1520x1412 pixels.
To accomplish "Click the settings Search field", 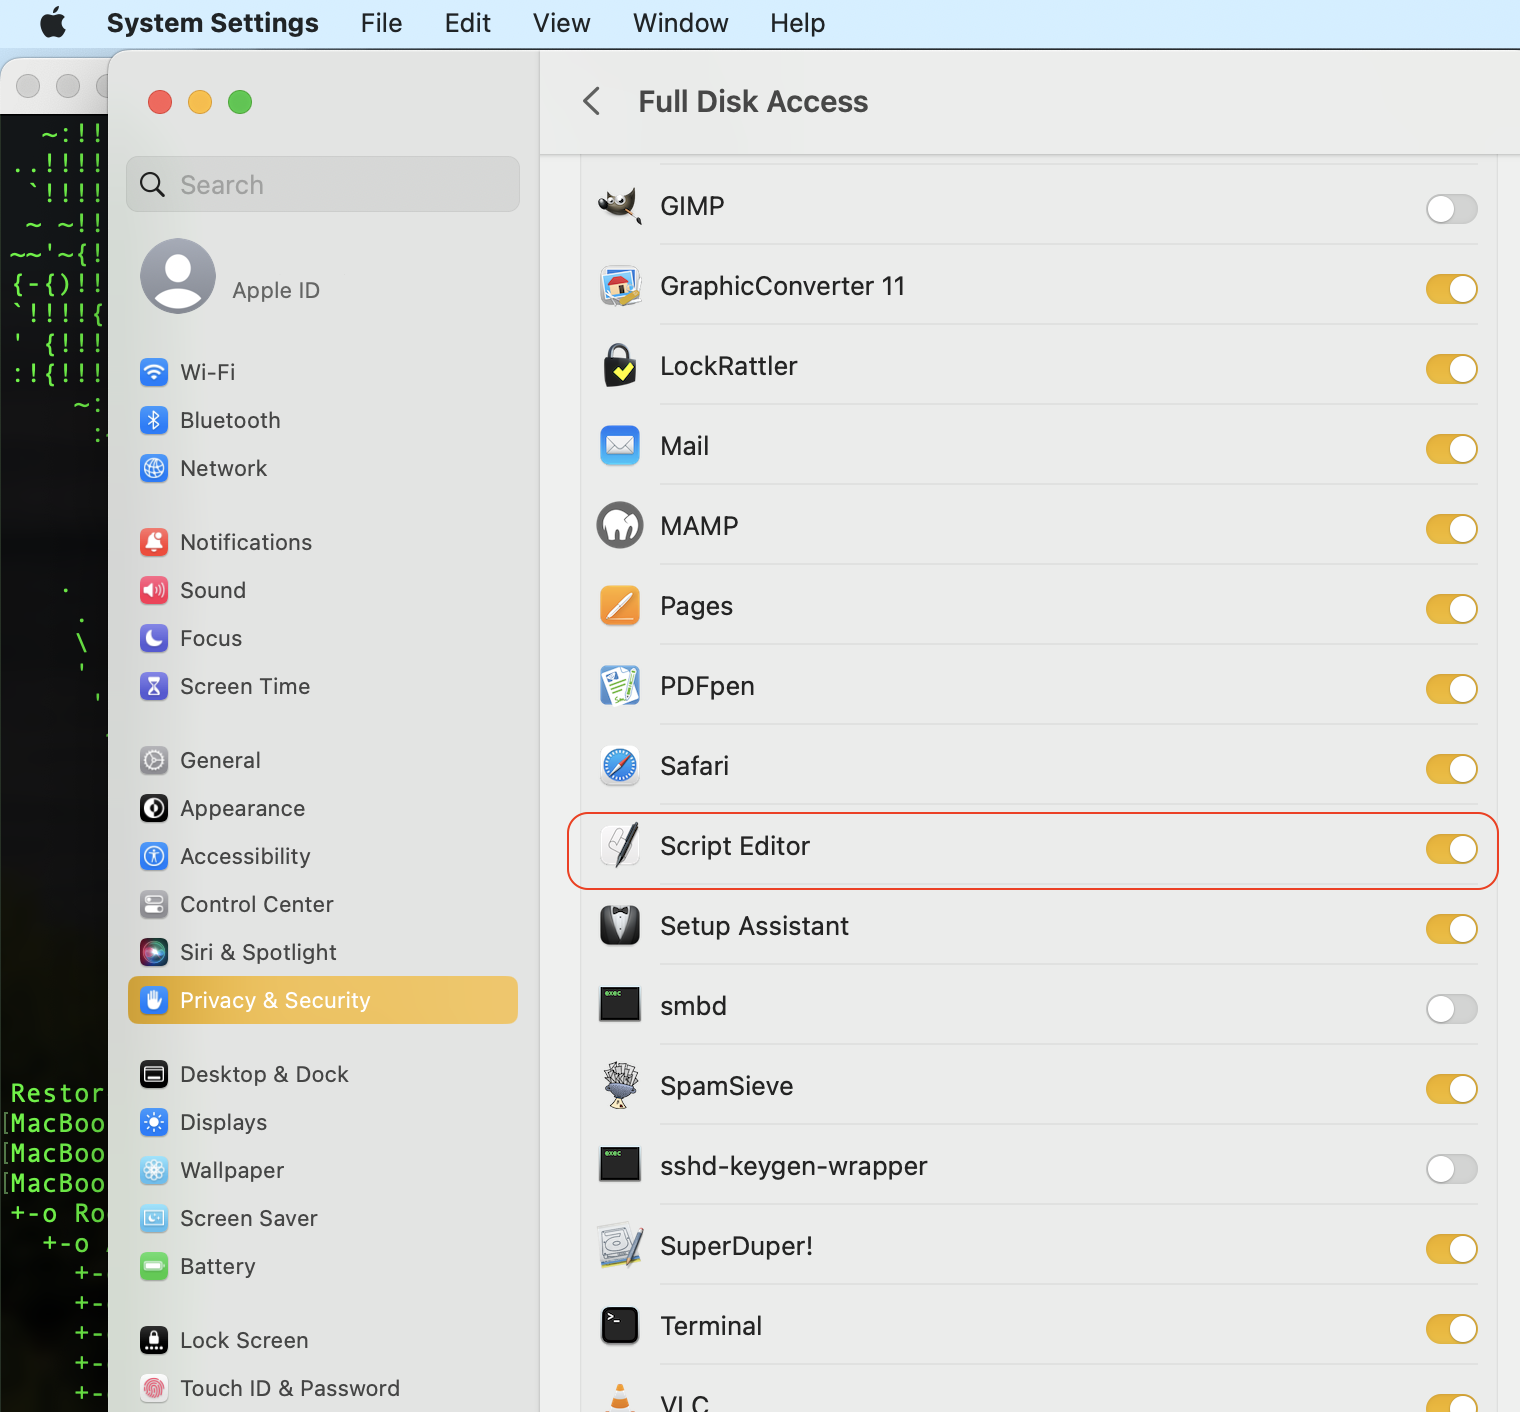I will click(323, 184).
